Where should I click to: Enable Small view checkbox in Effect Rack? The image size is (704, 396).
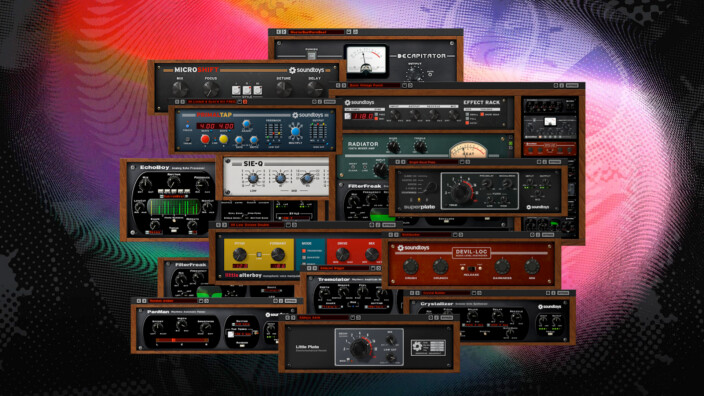[467, 114]
